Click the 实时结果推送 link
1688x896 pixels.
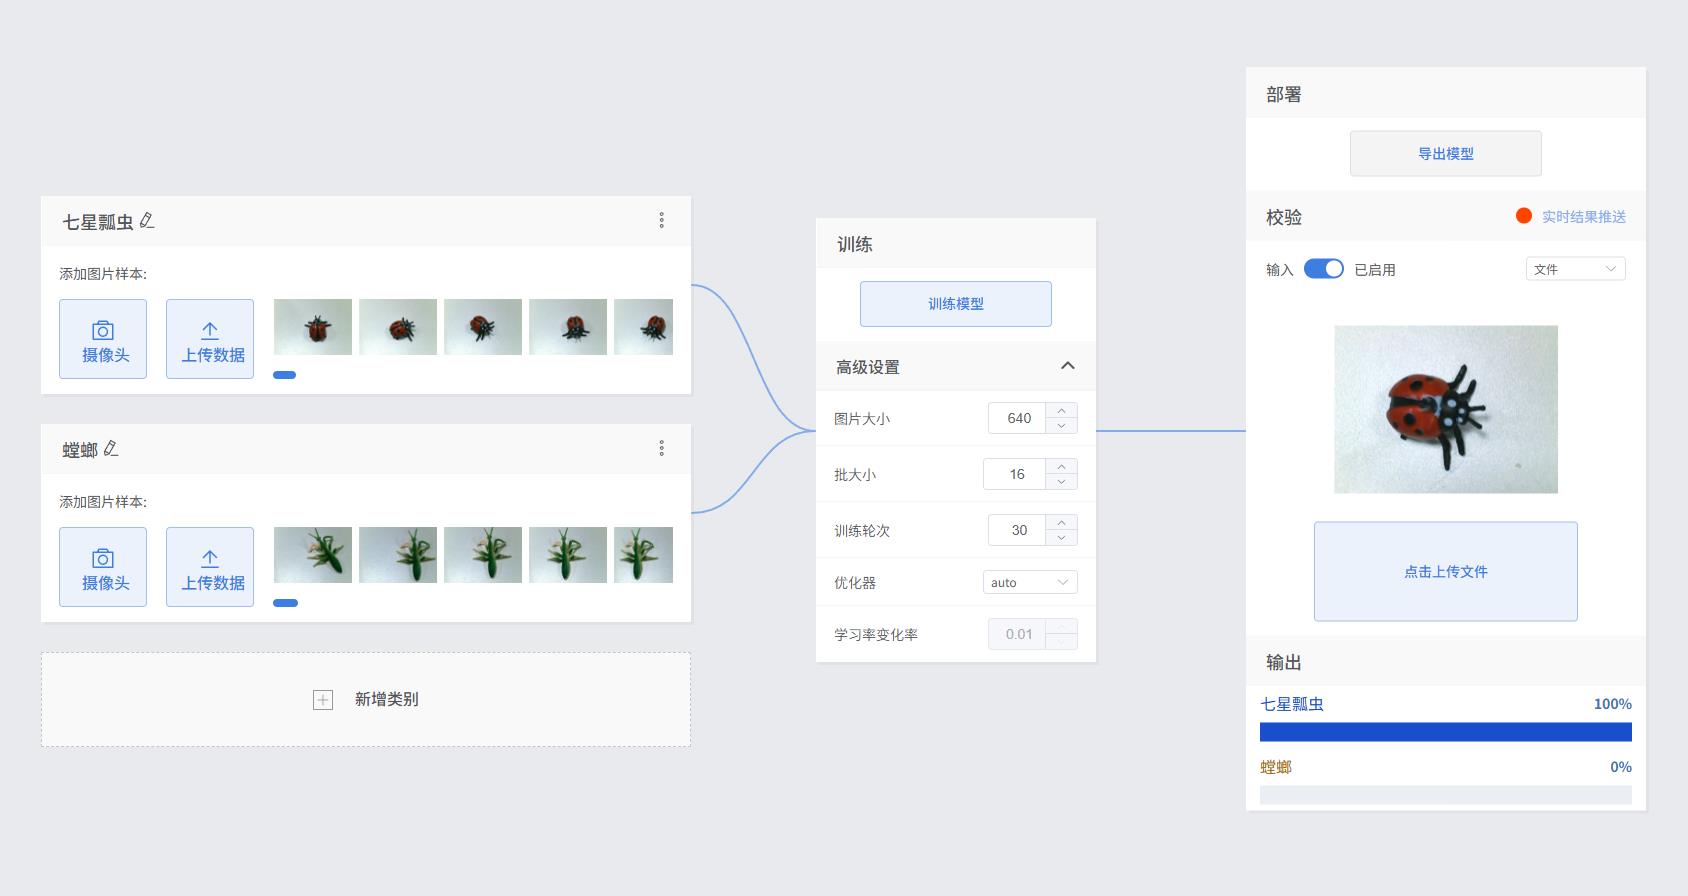point(1583,217)
